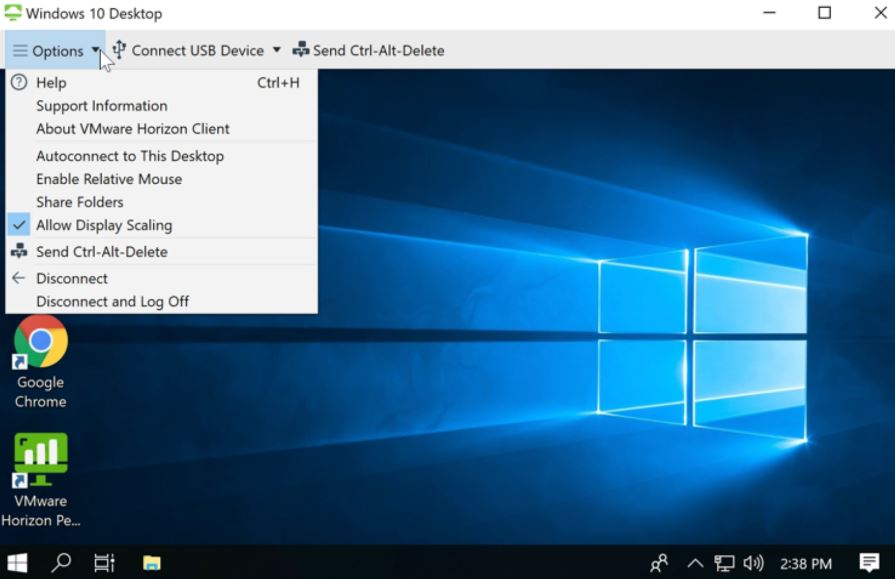Enable Relative Mouse option

(x=162, y=179)
